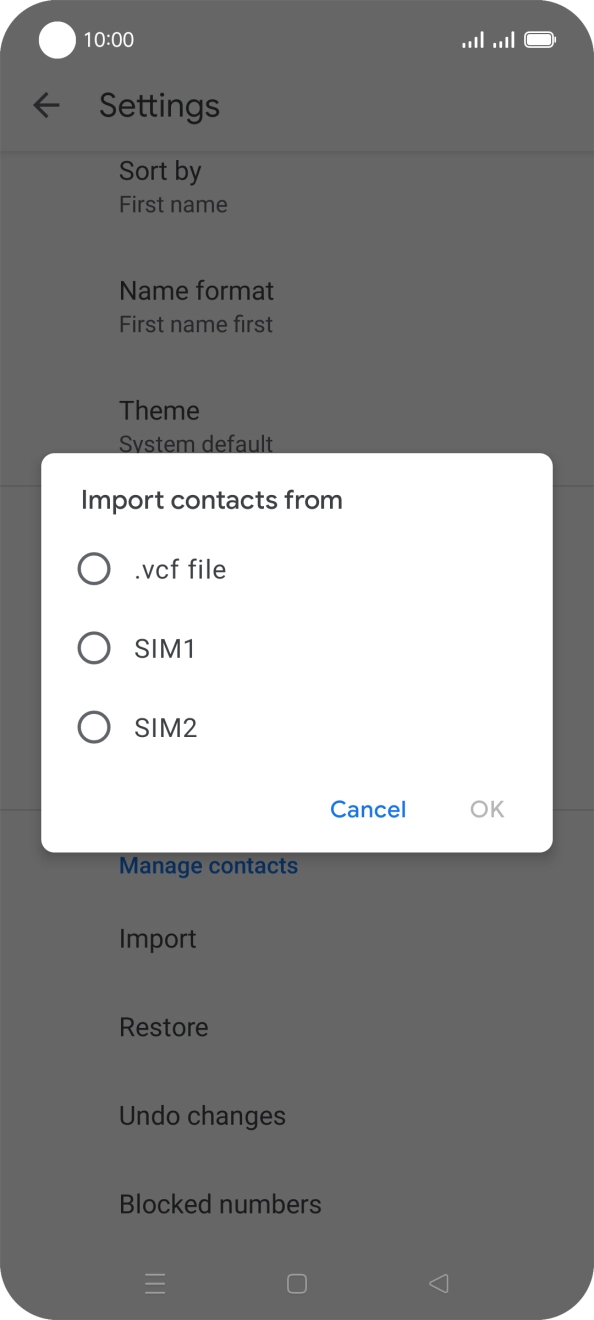Open the Manage contacts link

coord(208,865)
